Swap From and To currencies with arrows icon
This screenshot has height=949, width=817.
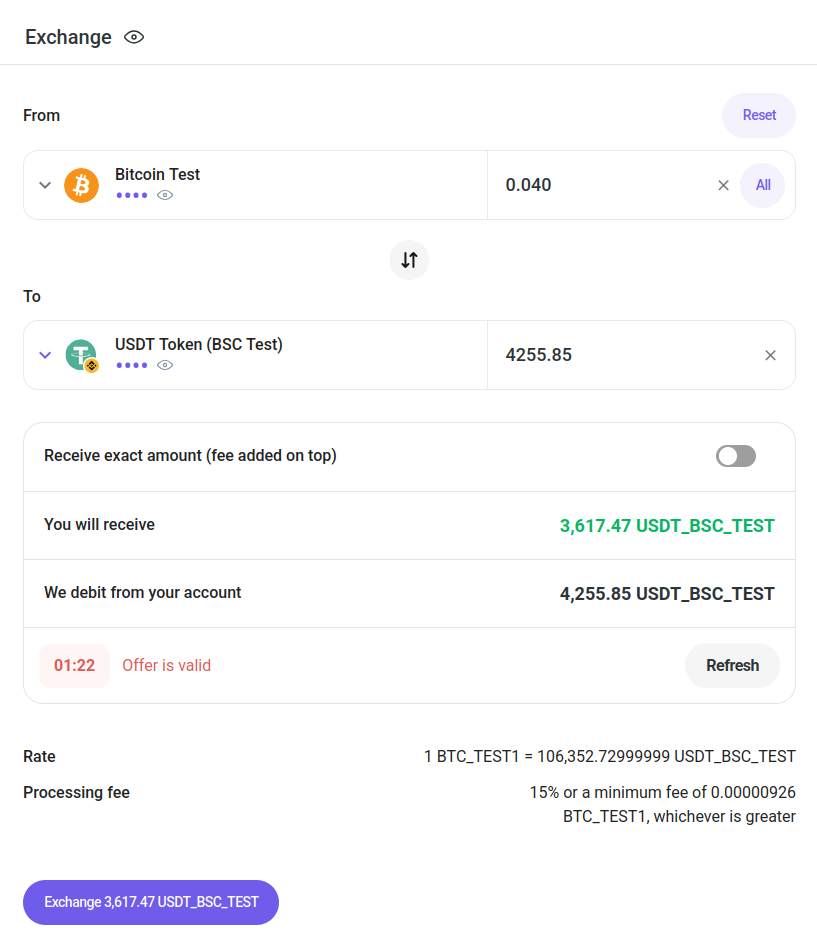pyautogui.click(x=409, y=260)
